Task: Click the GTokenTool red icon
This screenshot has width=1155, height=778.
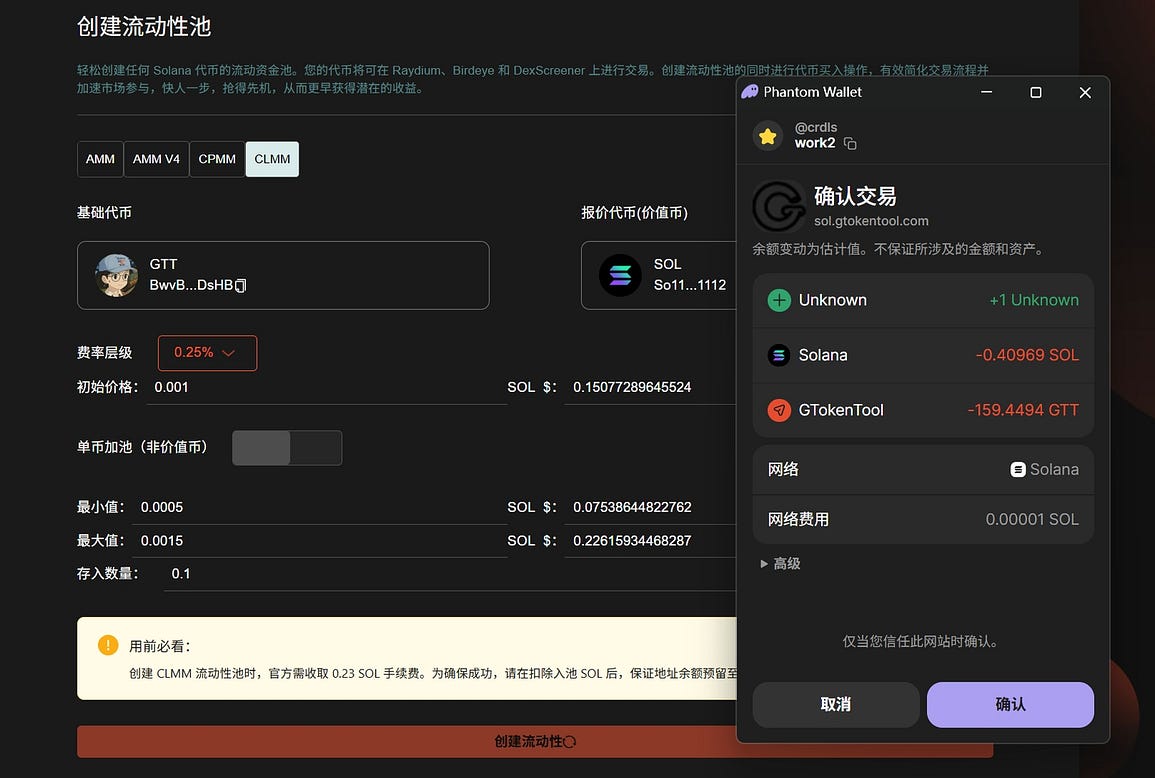Action: click(779, 410)
